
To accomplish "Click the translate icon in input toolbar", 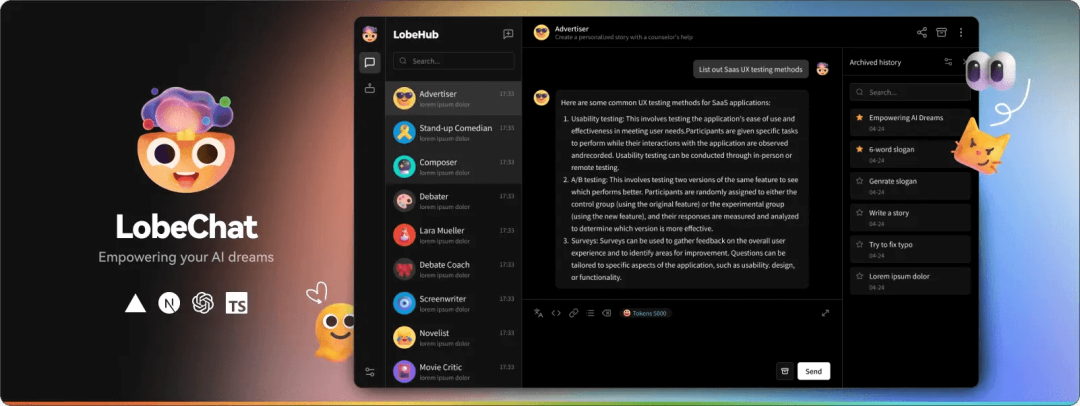I will coord(539,313).
